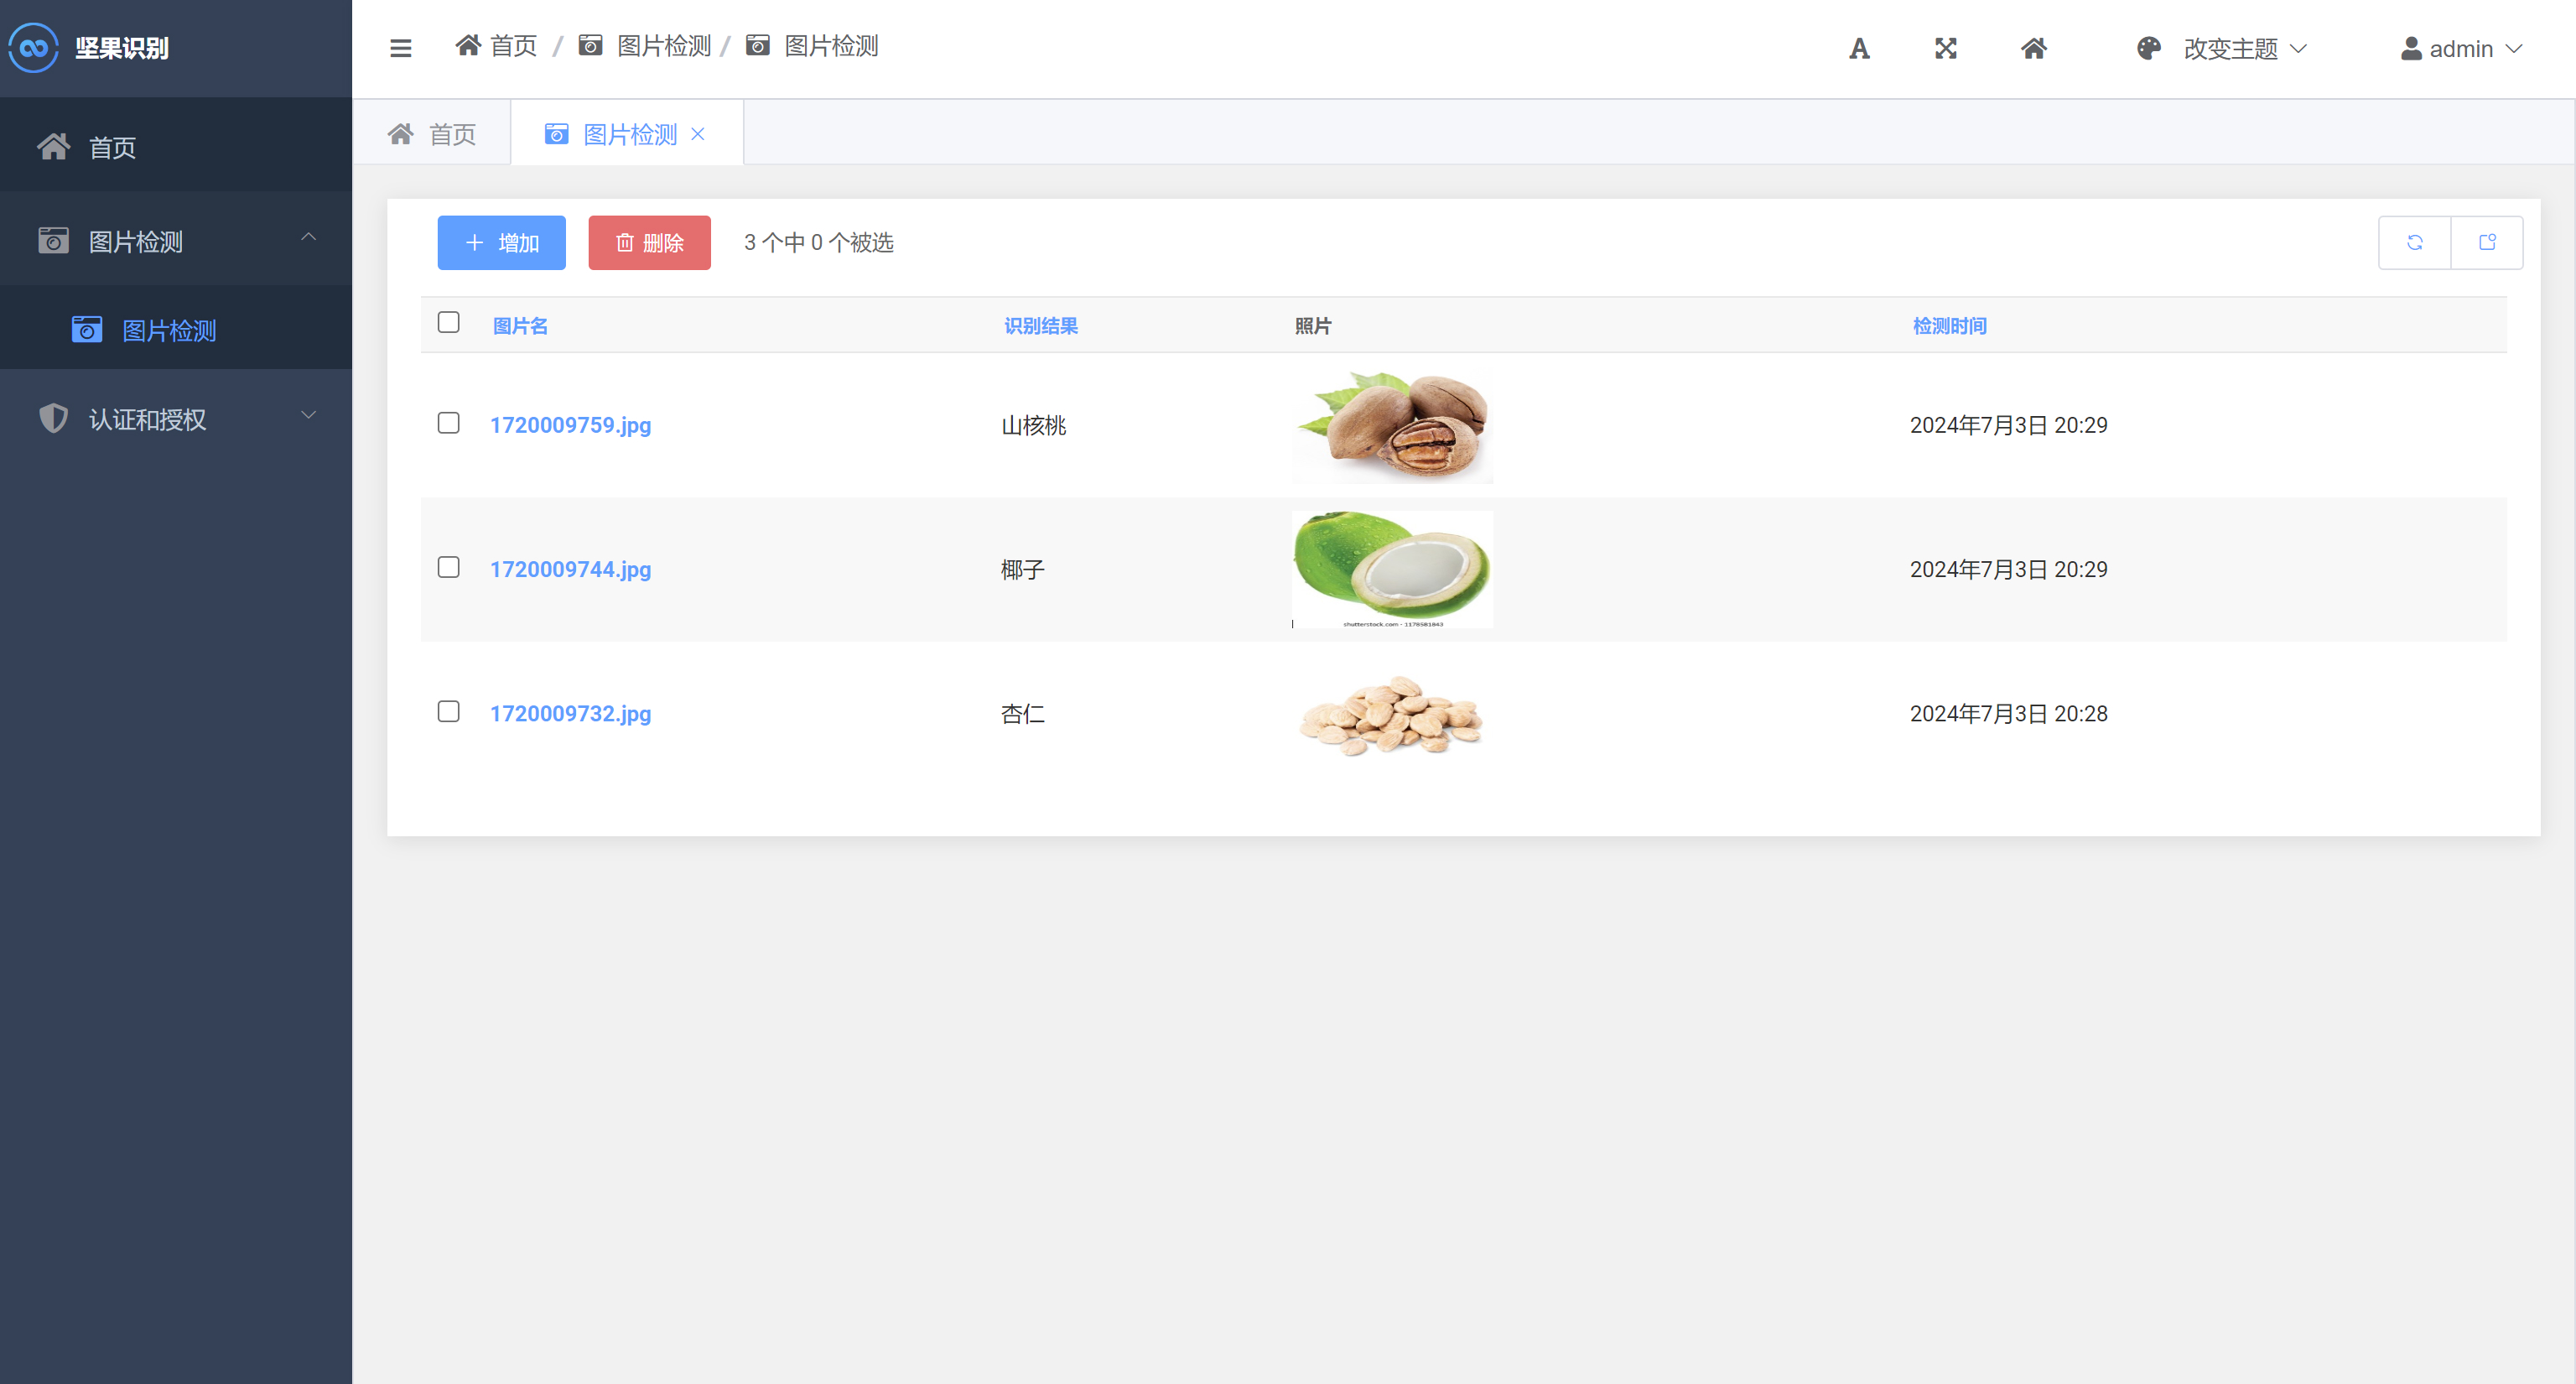Open the admin user dropdown
The image size is (2576, 1384).
point(2462,48)
